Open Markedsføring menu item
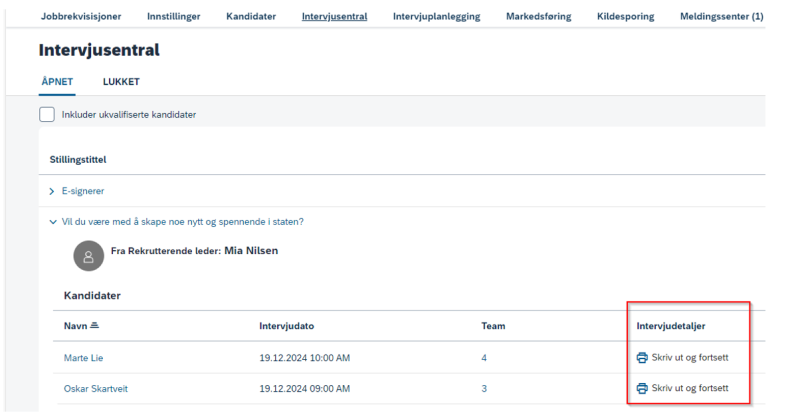Viewport: 800px width, 415px height. coord(538,16)
